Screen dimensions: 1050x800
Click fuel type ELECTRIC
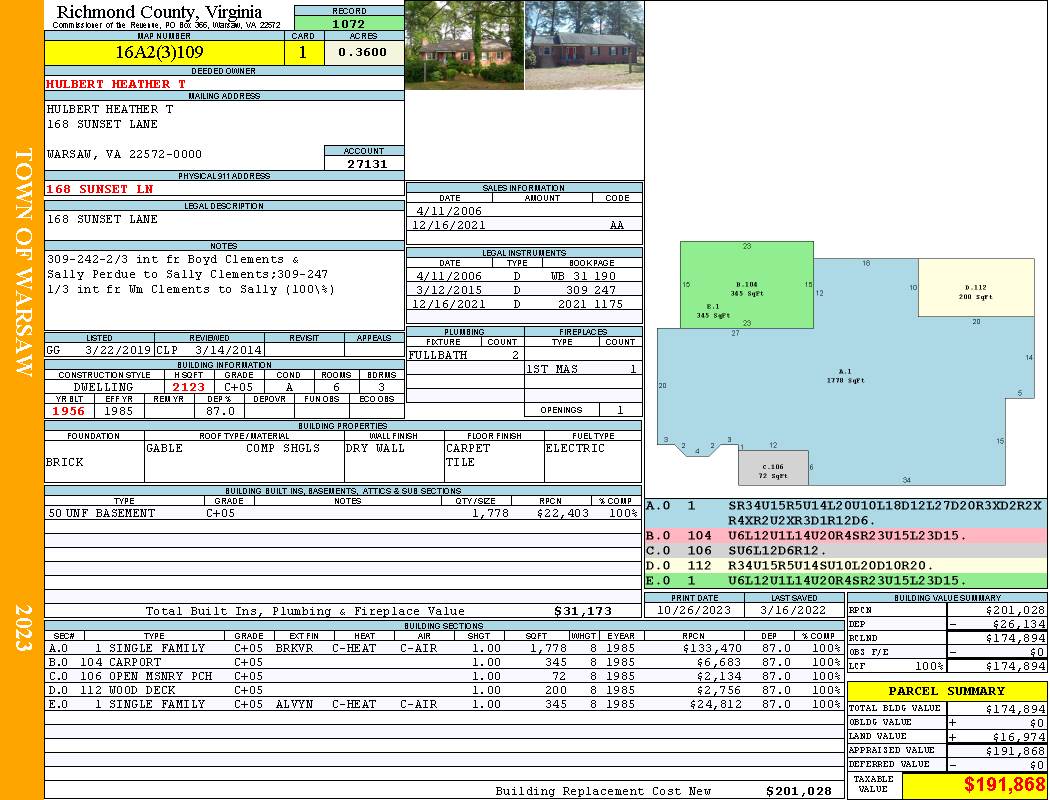(x=575, y=448)
